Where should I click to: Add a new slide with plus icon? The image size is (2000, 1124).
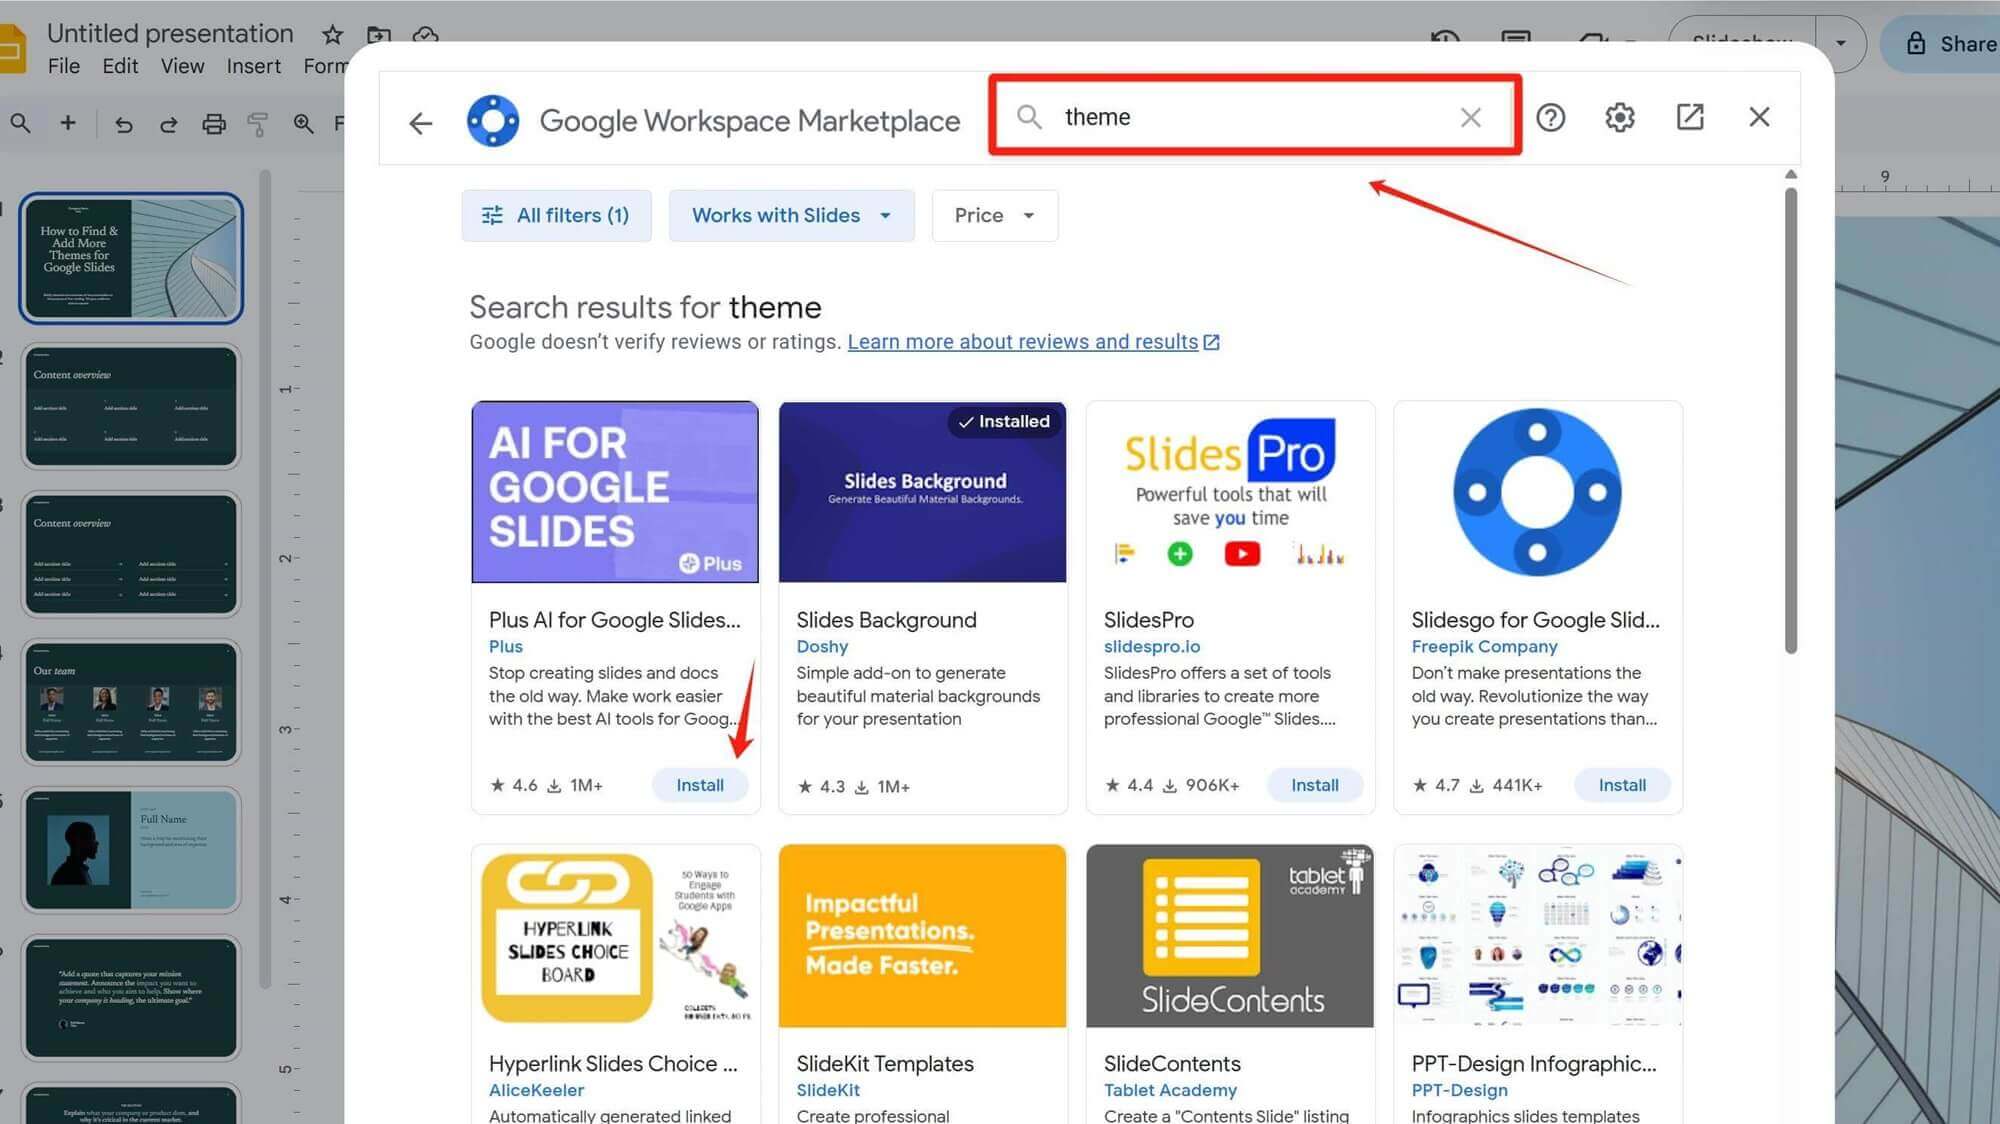pyautogui.click(x=68, y=123)
